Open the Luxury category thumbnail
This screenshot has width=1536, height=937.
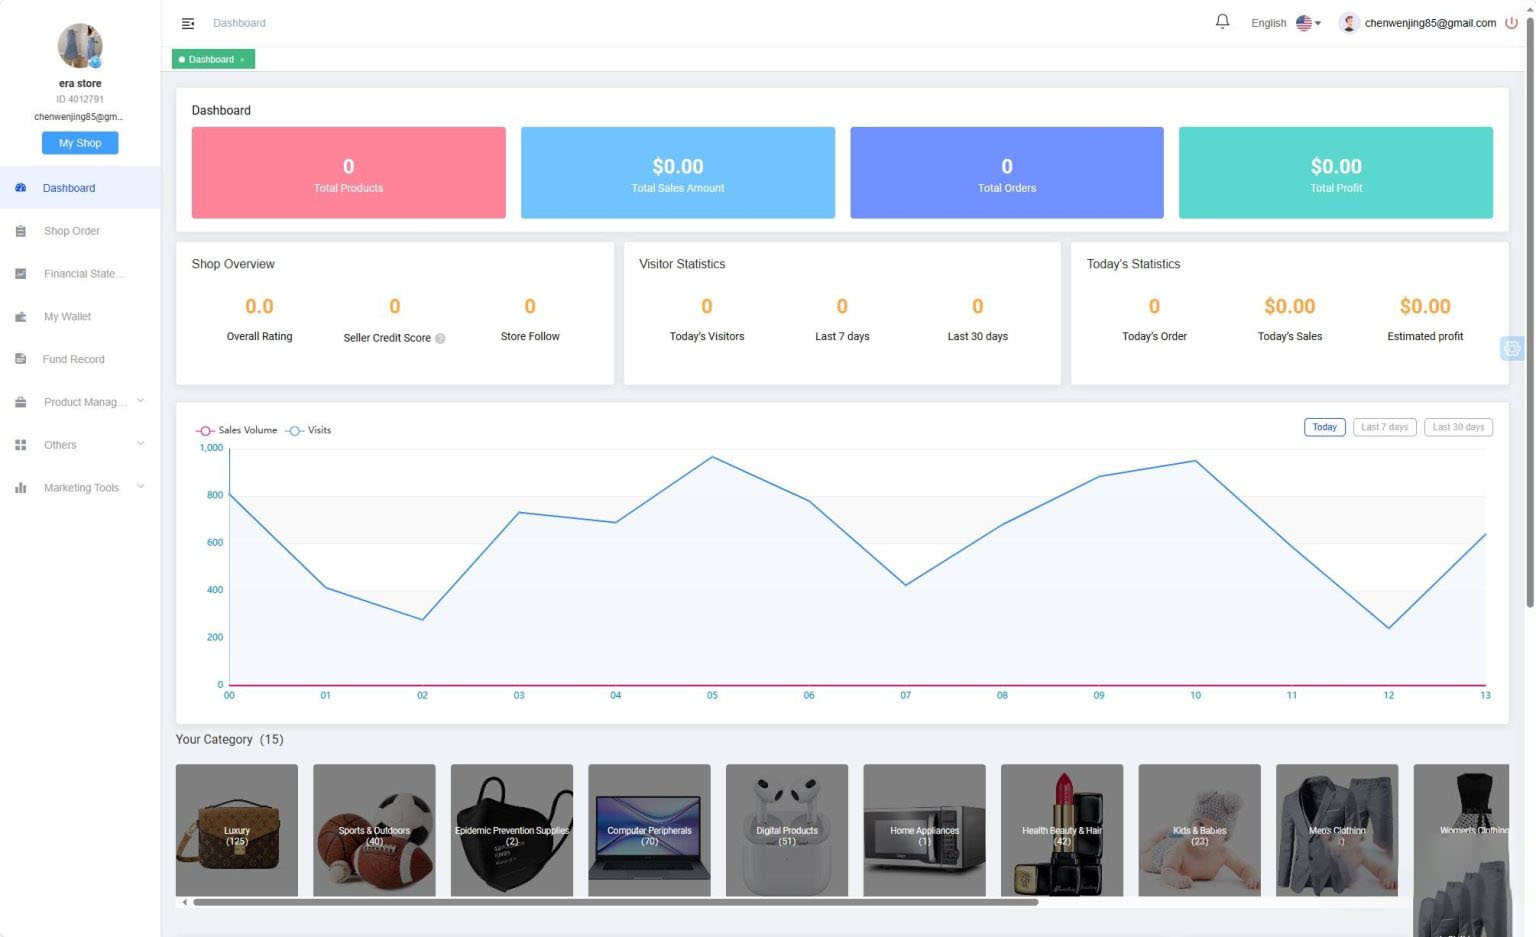point(237,830)
